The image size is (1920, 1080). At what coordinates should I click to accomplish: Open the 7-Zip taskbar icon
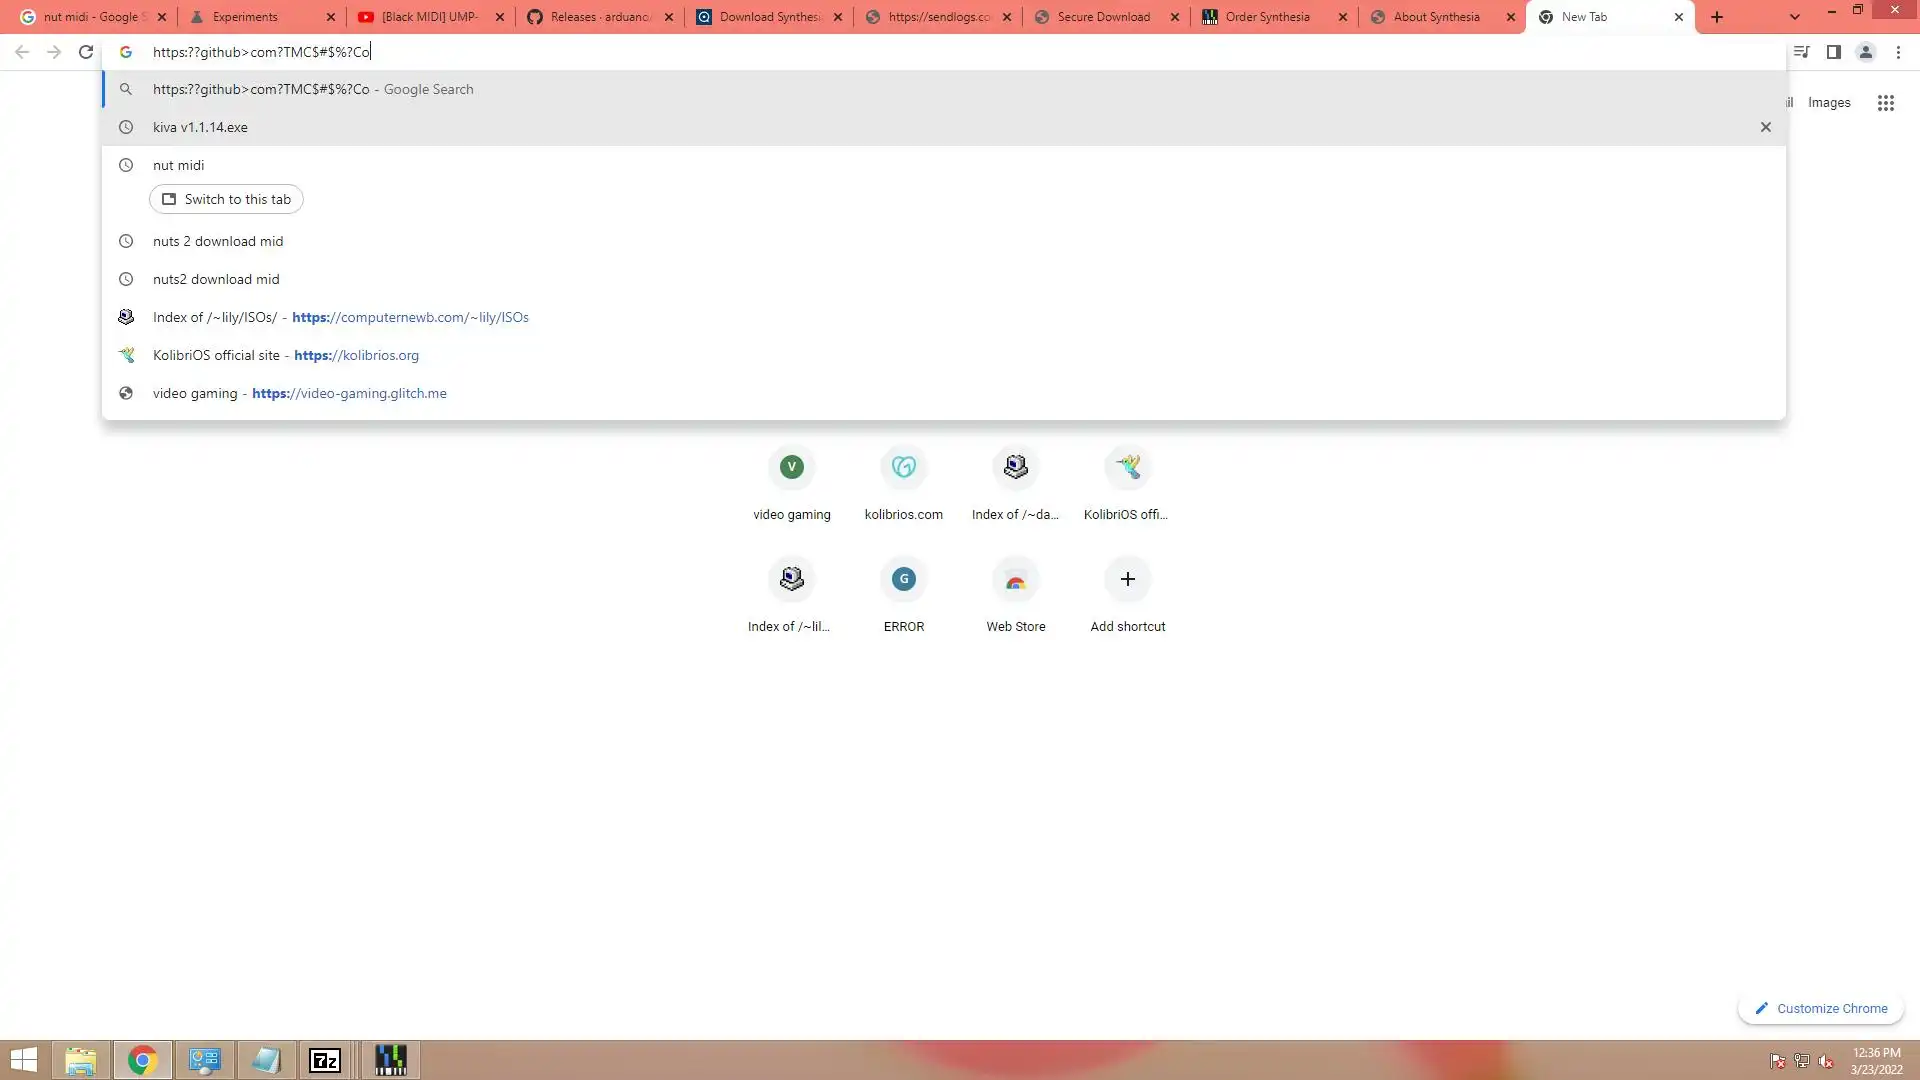[325, 1060]
